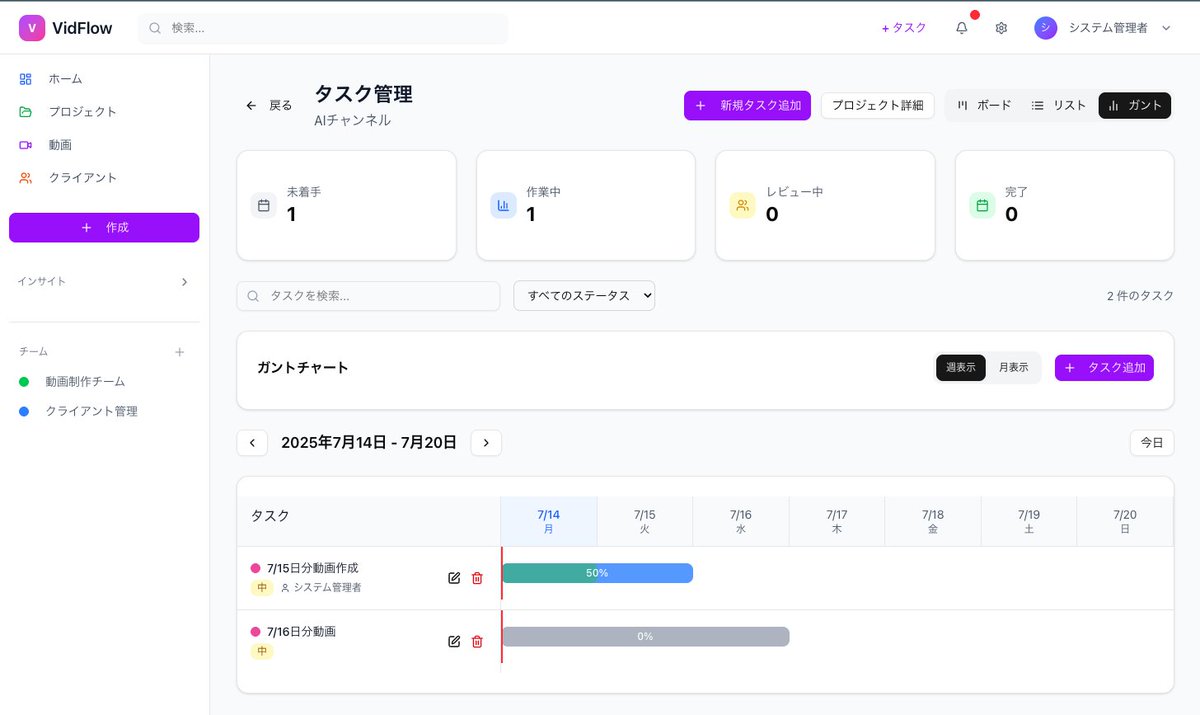Edit the 7/15日分動画作成 task
Screen dimensions: 1200x715
click(x=454, y=578)
